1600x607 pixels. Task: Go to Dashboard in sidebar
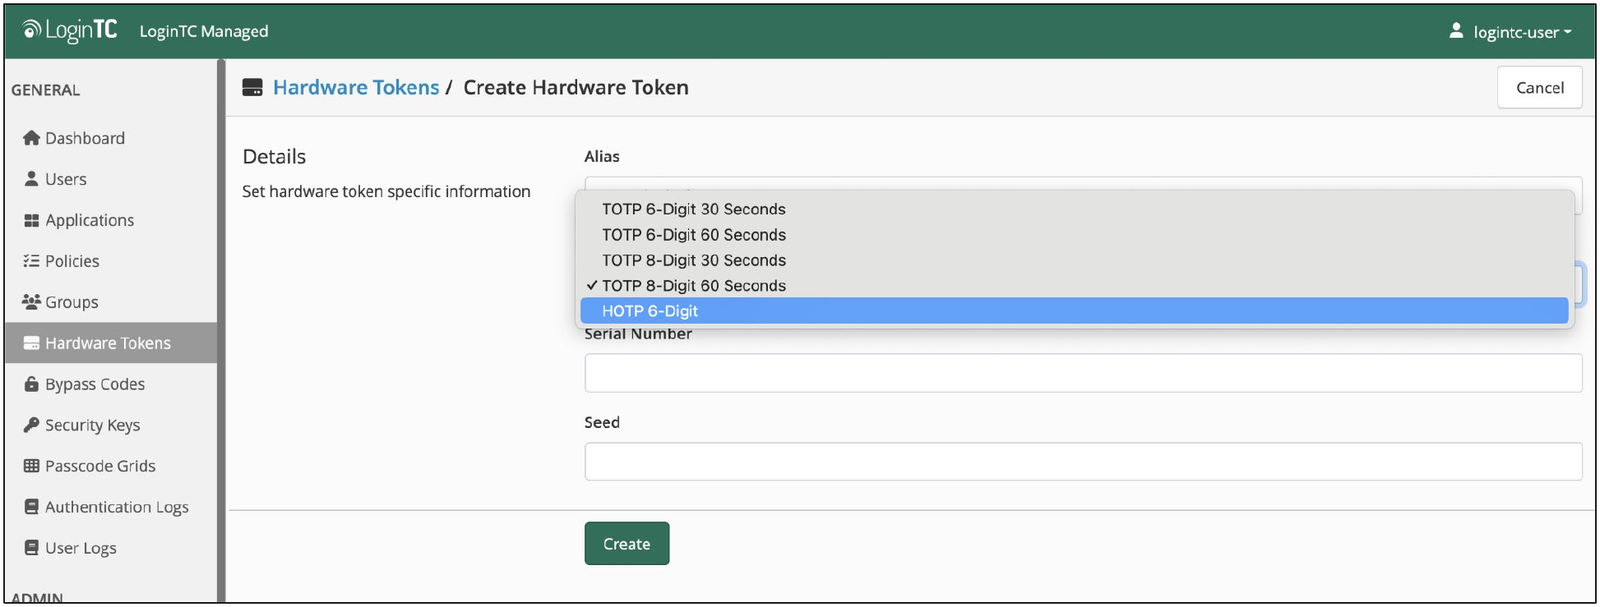pos(110,138)
